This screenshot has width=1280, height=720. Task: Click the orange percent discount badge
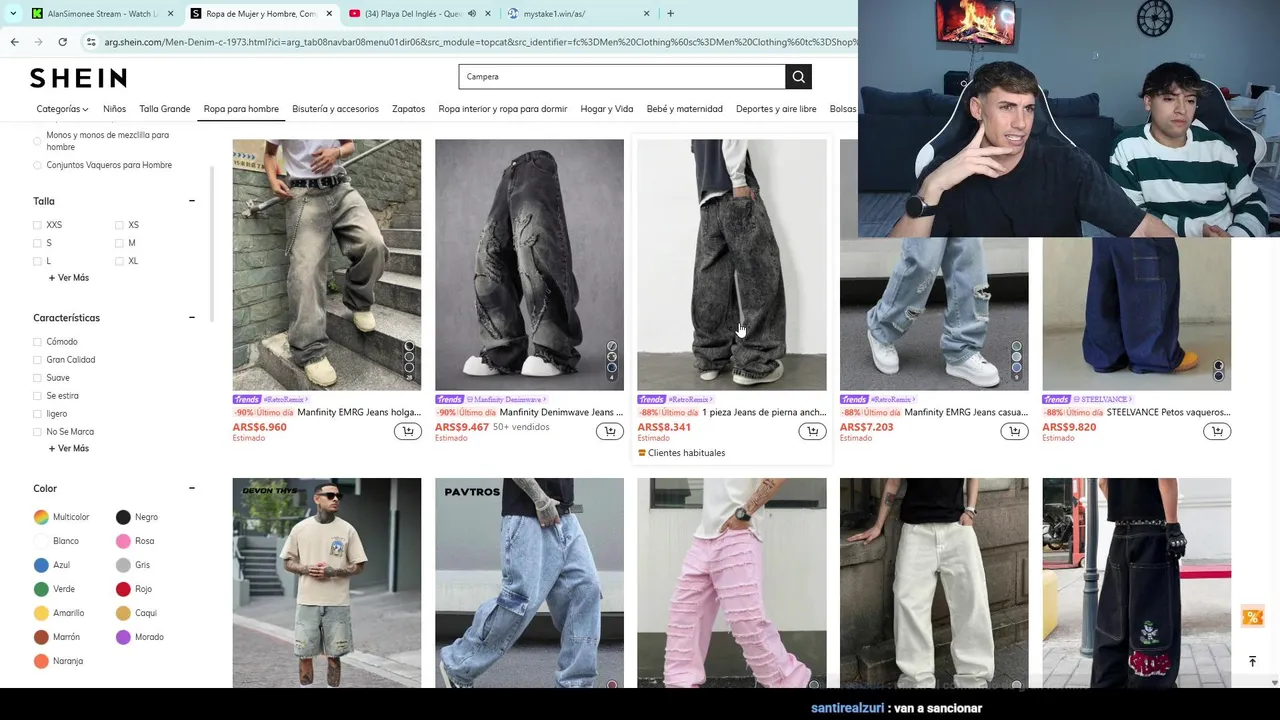1252,617
